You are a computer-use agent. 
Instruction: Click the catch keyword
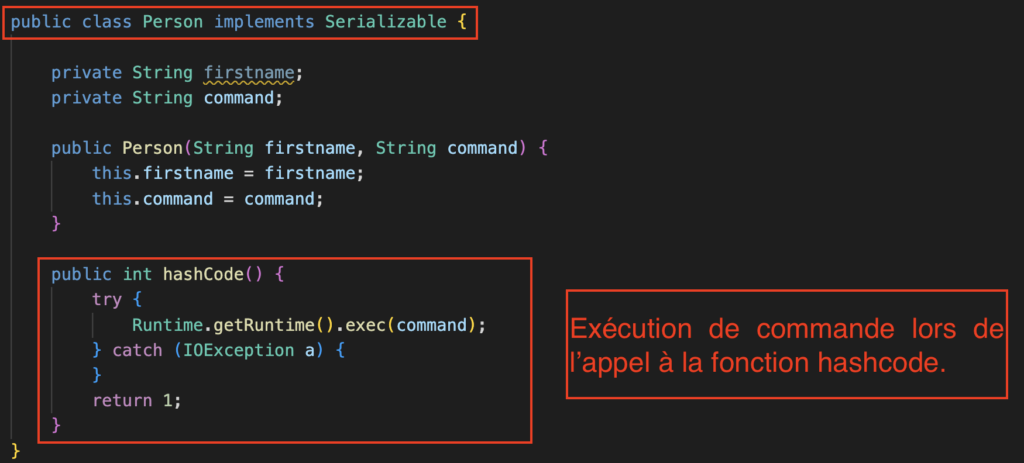pyautogui.click(x=137, y=350)
